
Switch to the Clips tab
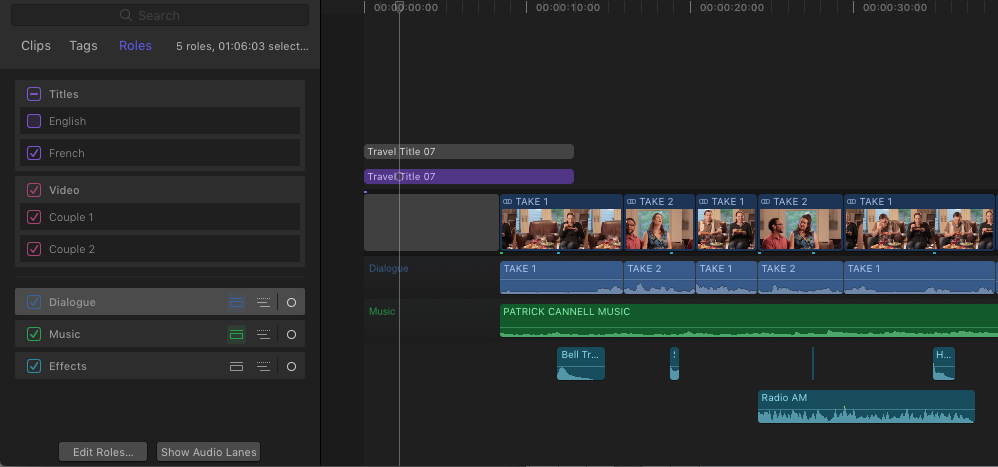click(36, 46)
